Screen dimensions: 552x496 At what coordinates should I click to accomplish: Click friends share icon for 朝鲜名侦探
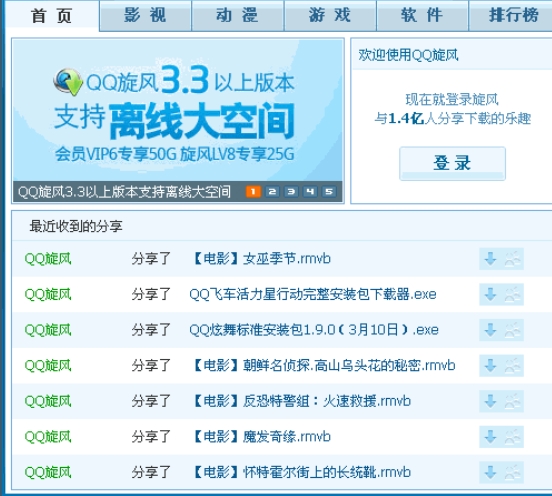(513, 365)
